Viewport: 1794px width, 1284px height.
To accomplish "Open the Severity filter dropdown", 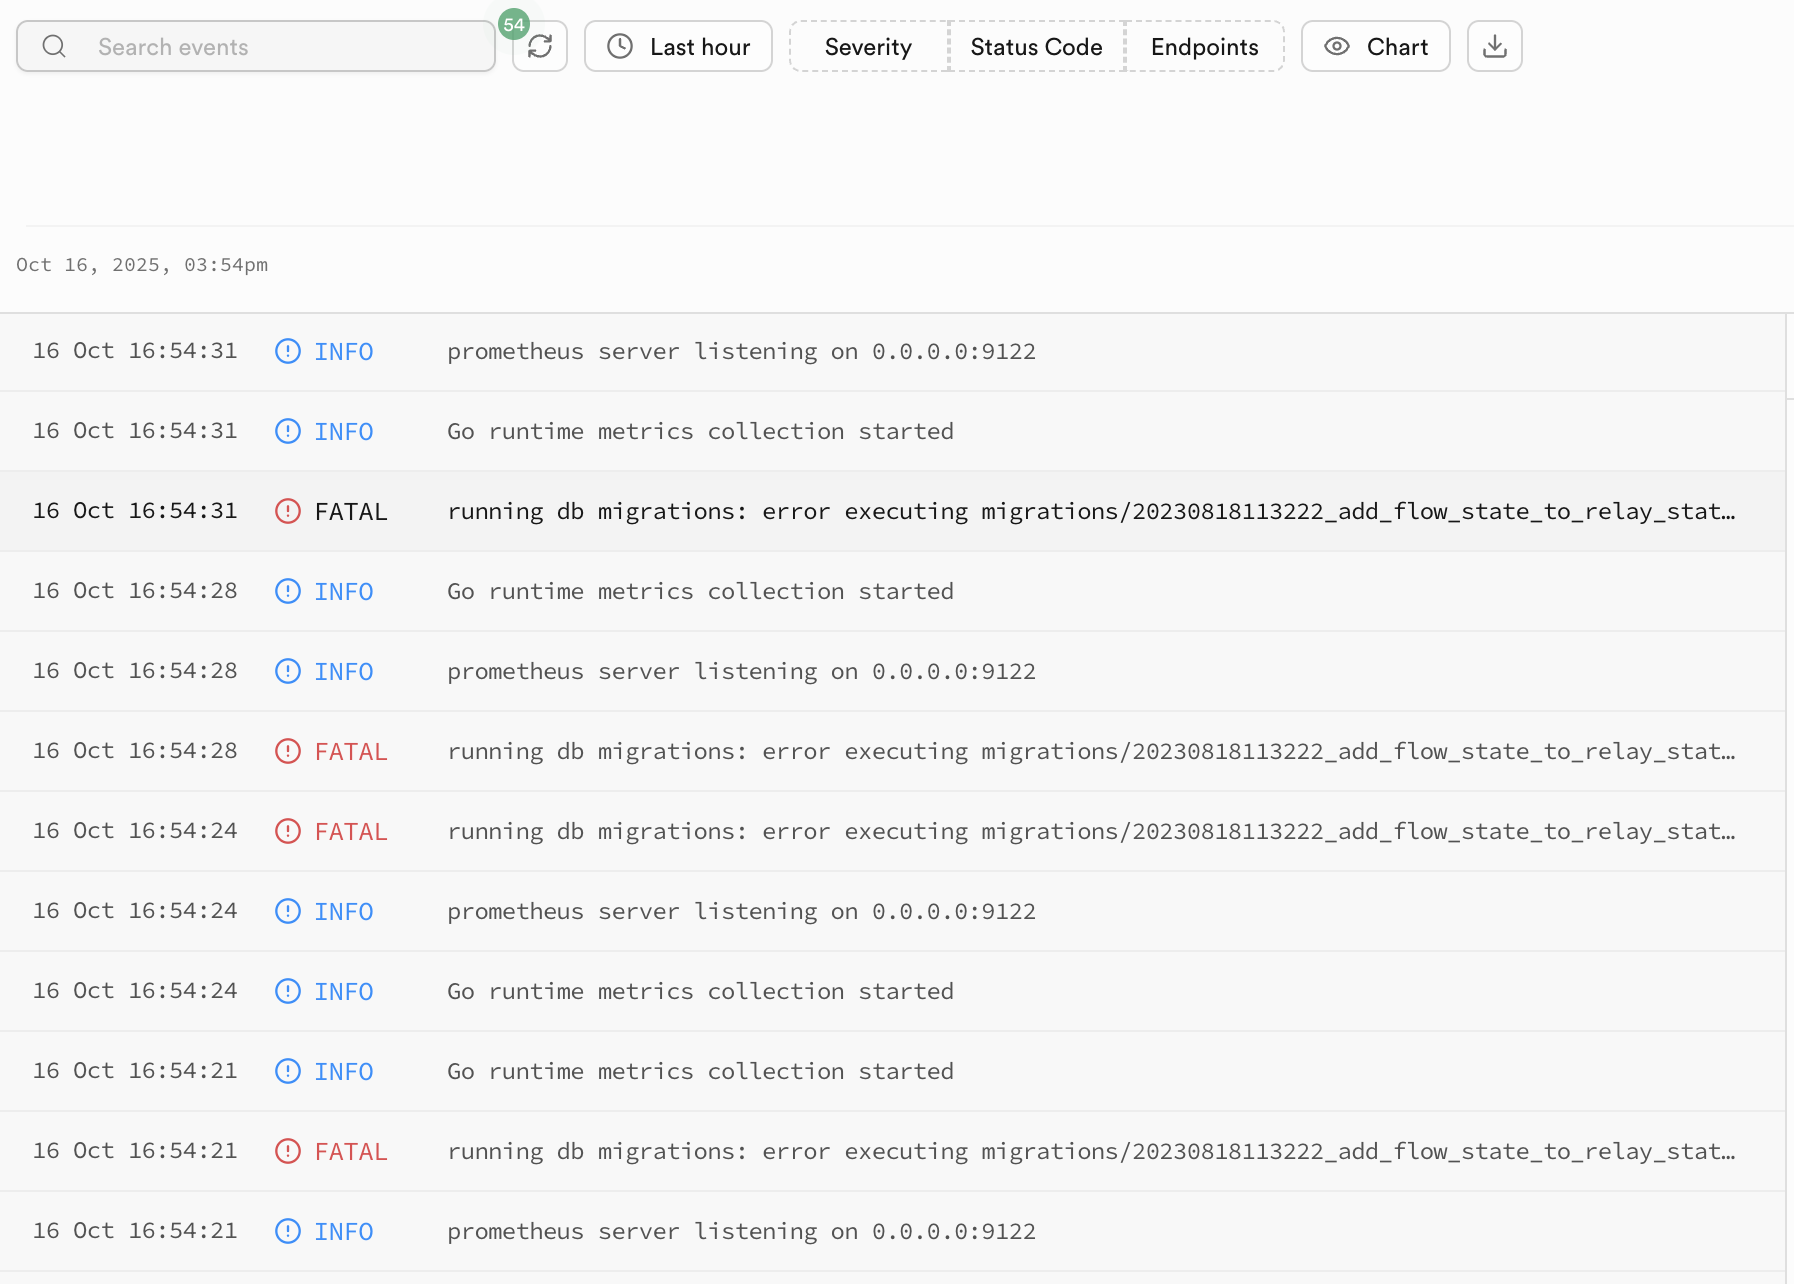I will (868, 47).
